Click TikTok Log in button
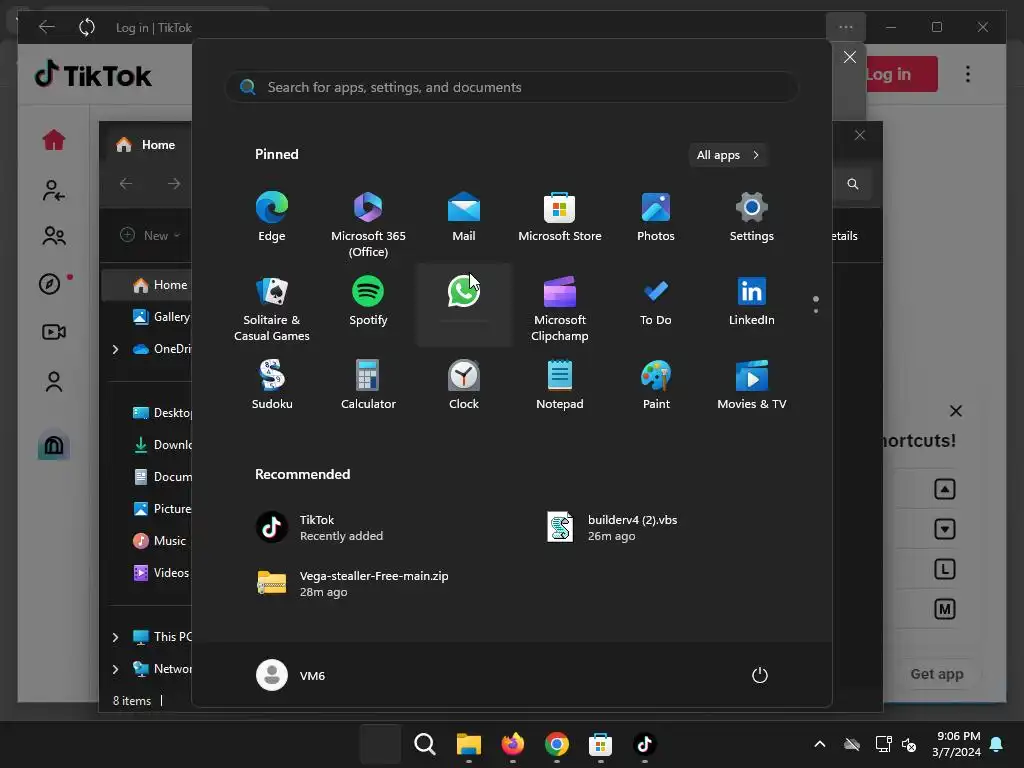The height and width of the screenshot is (768, 1024). click(x=901, y=74)
